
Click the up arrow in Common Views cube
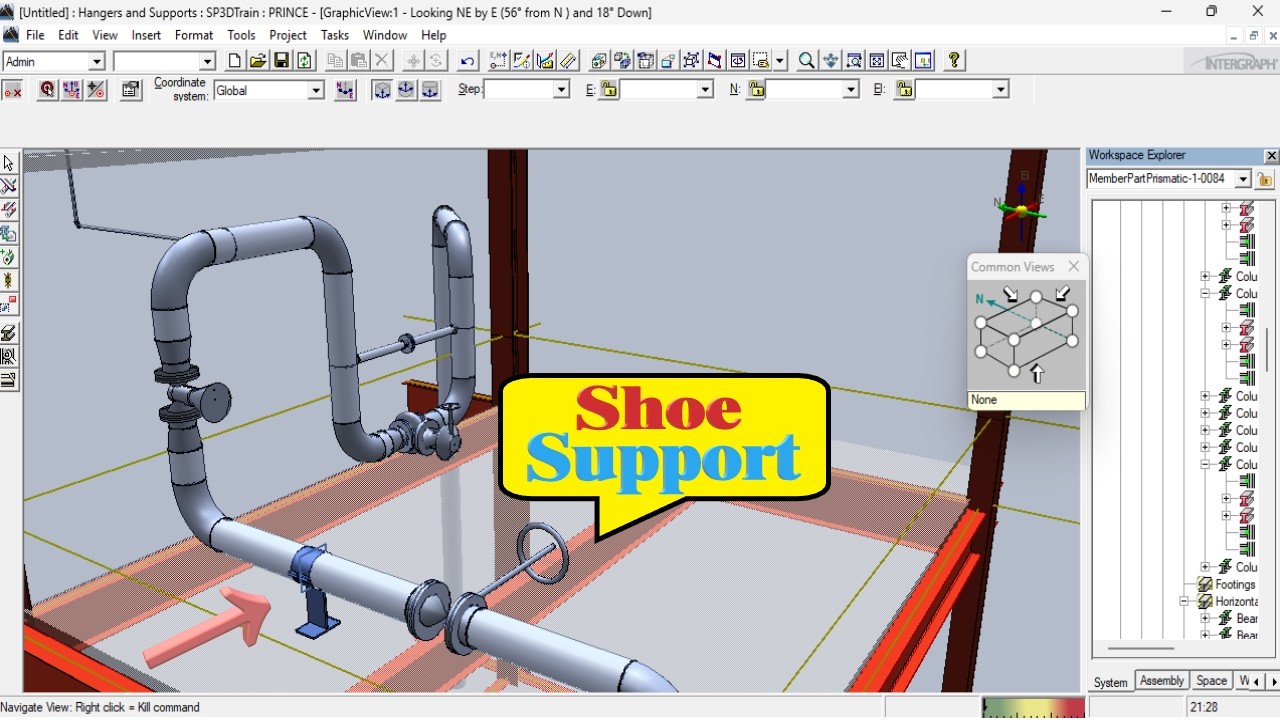pyautogui.click(x=1037, y=374)
